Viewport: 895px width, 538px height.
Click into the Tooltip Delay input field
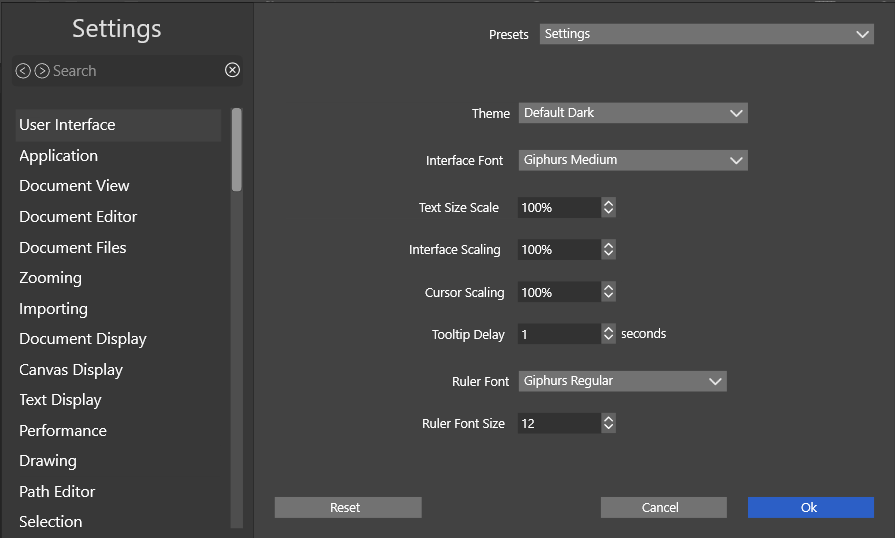(558, 335)
